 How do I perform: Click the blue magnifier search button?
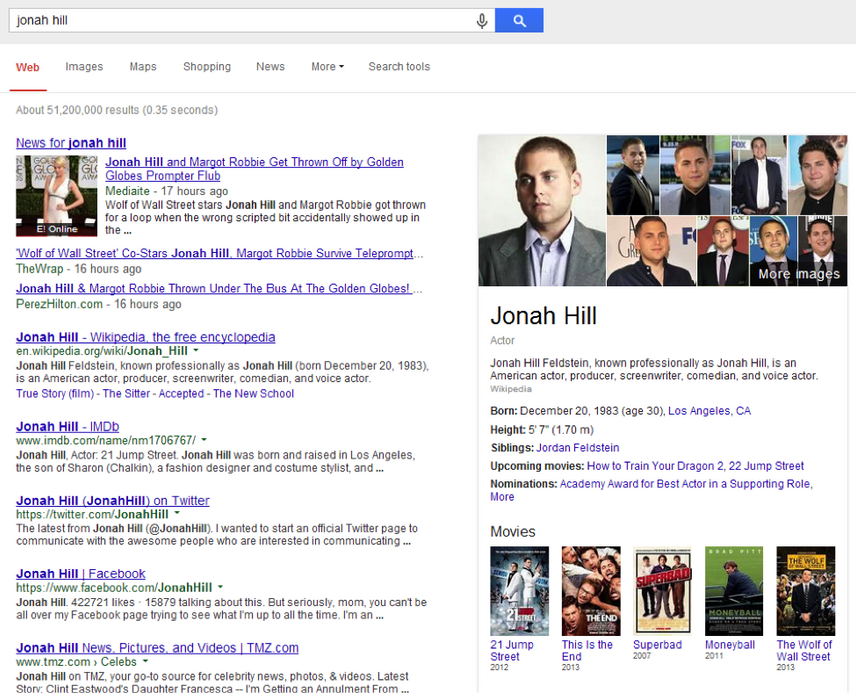(x=519, y=20)
